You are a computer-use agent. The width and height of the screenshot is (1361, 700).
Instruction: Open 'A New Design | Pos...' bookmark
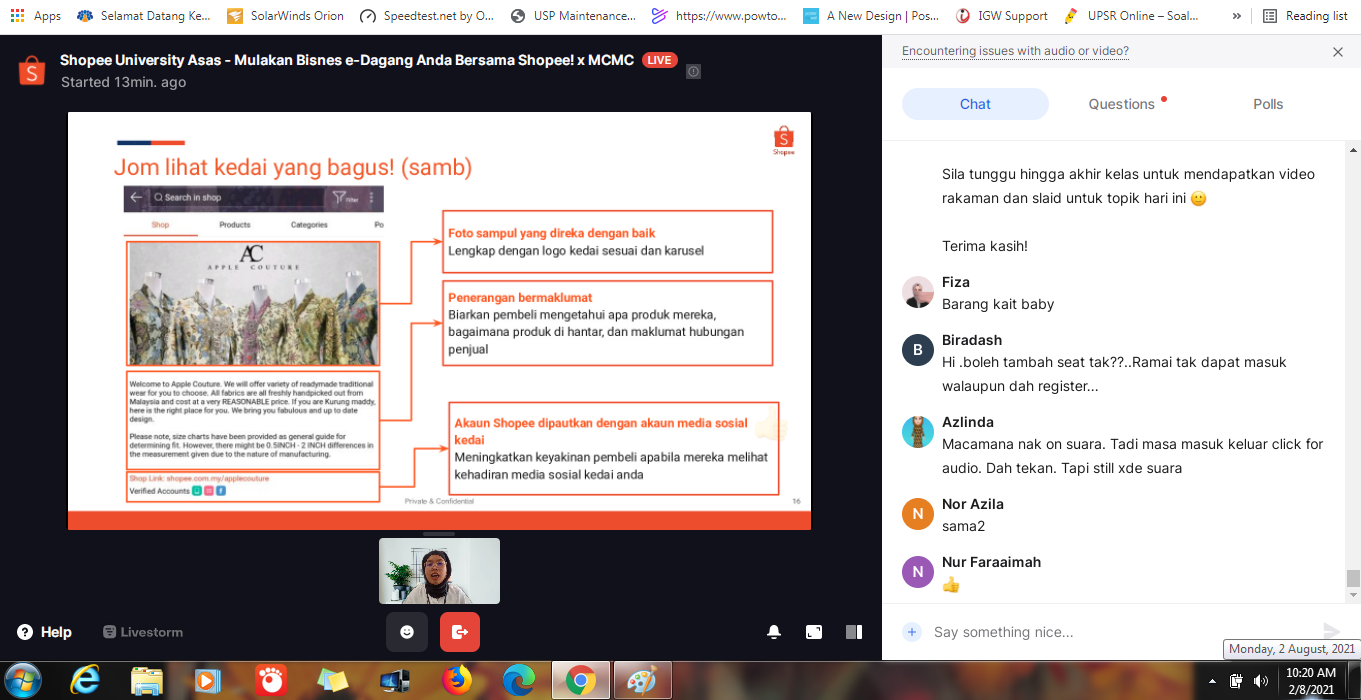coord(870,16)
